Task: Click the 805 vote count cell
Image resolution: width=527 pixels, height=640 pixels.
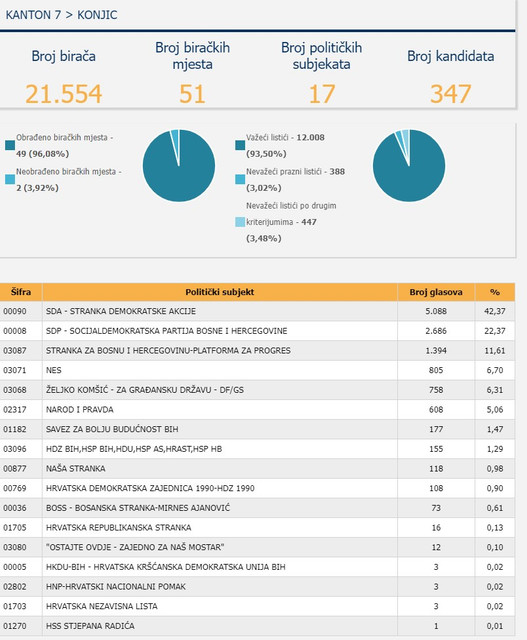Action: 436,370
